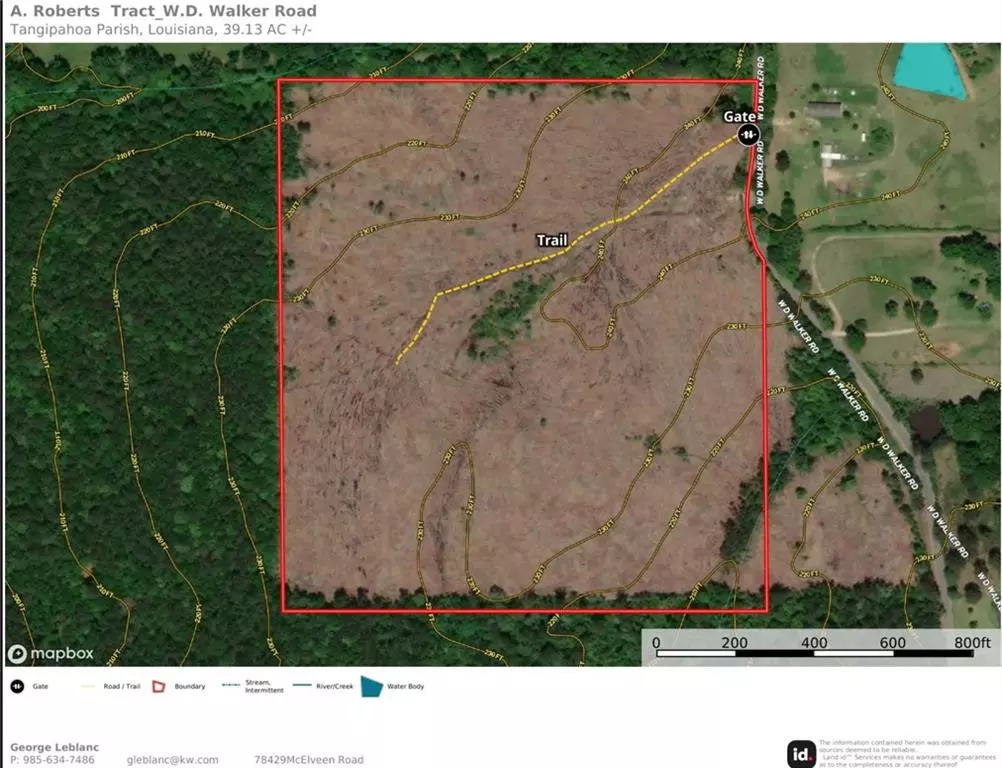Click the 78429 McElveen Road address
Viewport: 1002px width, 768px height.
308,760
